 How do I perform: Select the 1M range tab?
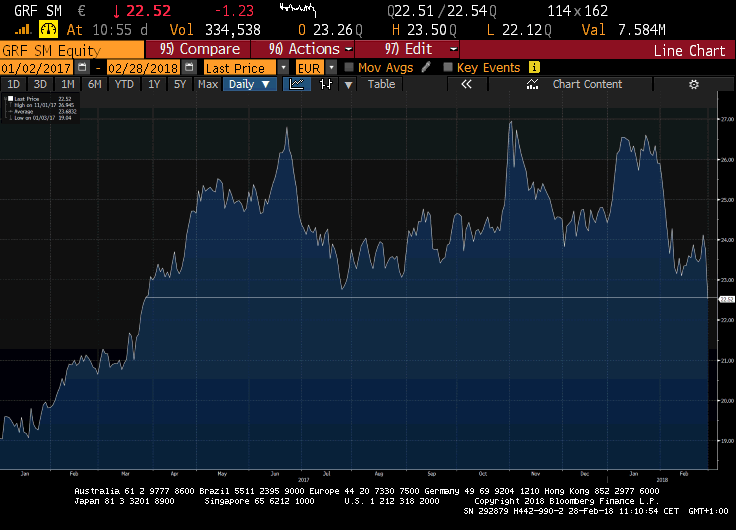point(68,84)
